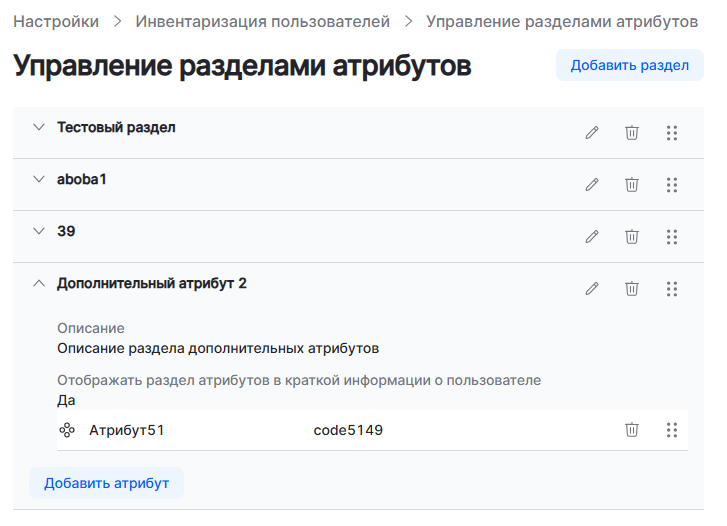
Task: Expand the aboba1 section
Action: tap(39, 179)
